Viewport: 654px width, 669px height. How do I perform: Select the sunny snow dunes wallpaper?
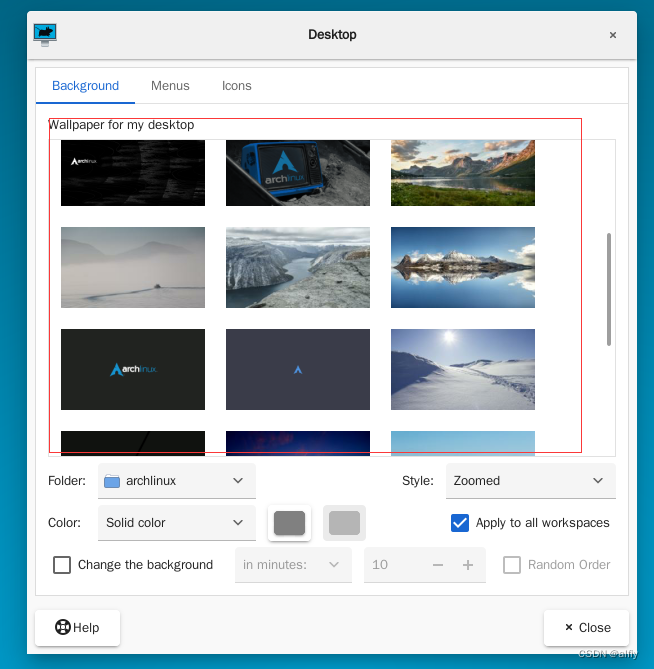(463, 369)
